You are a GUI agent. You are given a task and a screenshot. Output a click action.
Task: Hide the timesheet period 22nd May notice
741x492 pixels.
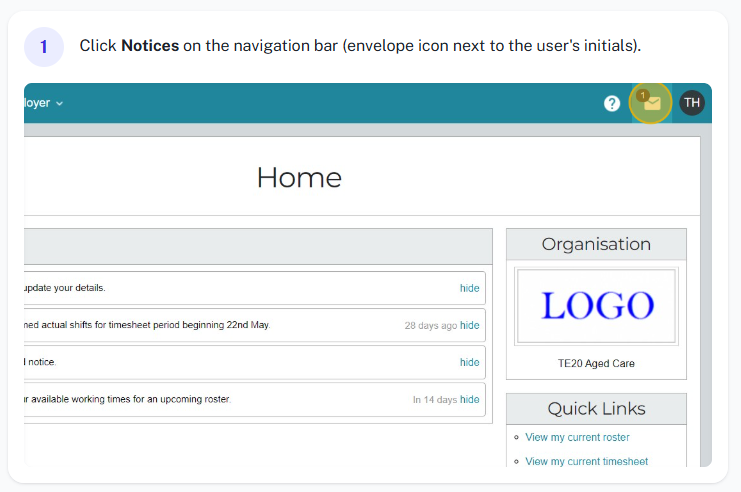pos(469,325)
